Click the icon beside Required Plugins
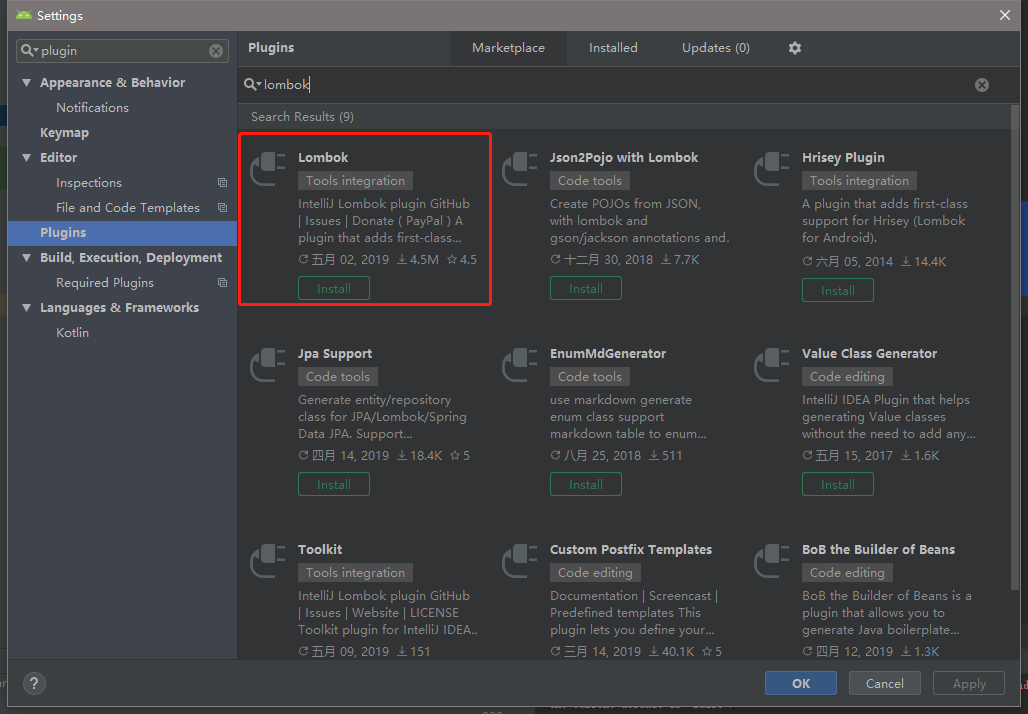This screenshot has width=1028, height=714. (222, 282)
